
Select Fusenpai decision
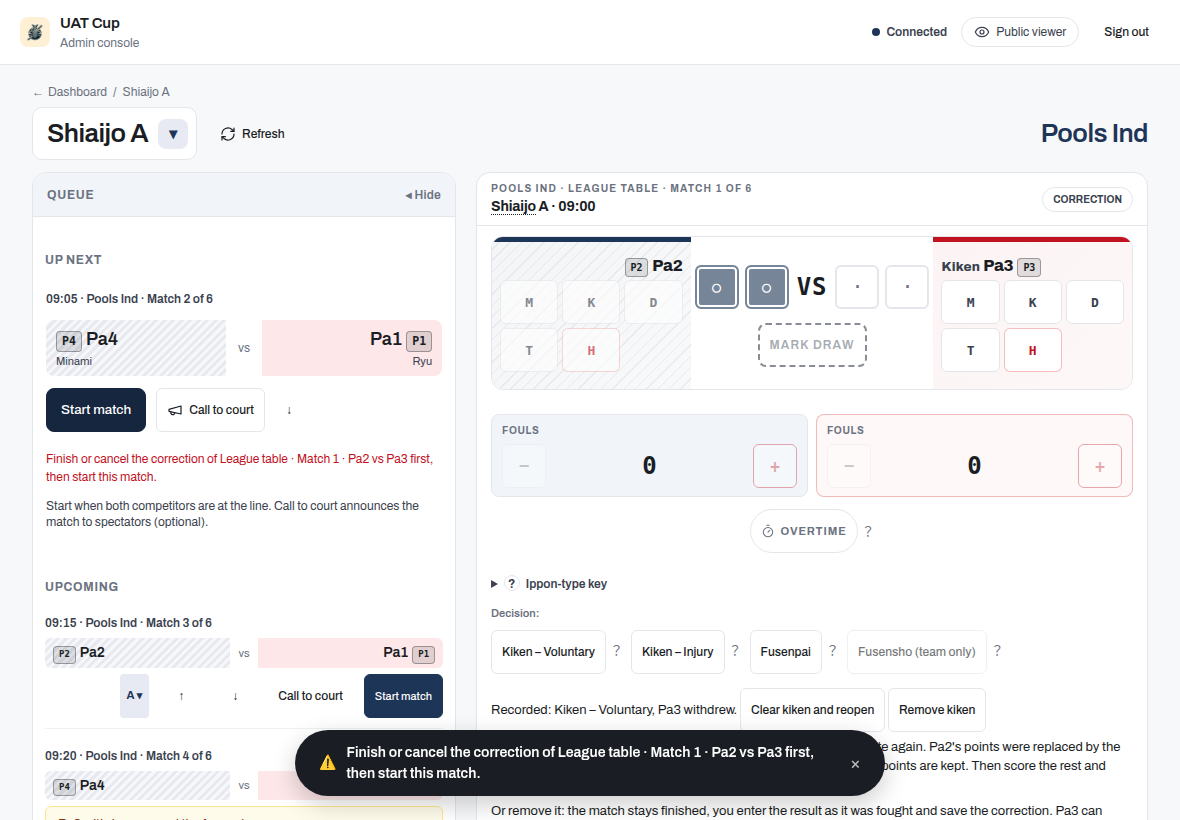pyautogui.click(x=786, y=651)
